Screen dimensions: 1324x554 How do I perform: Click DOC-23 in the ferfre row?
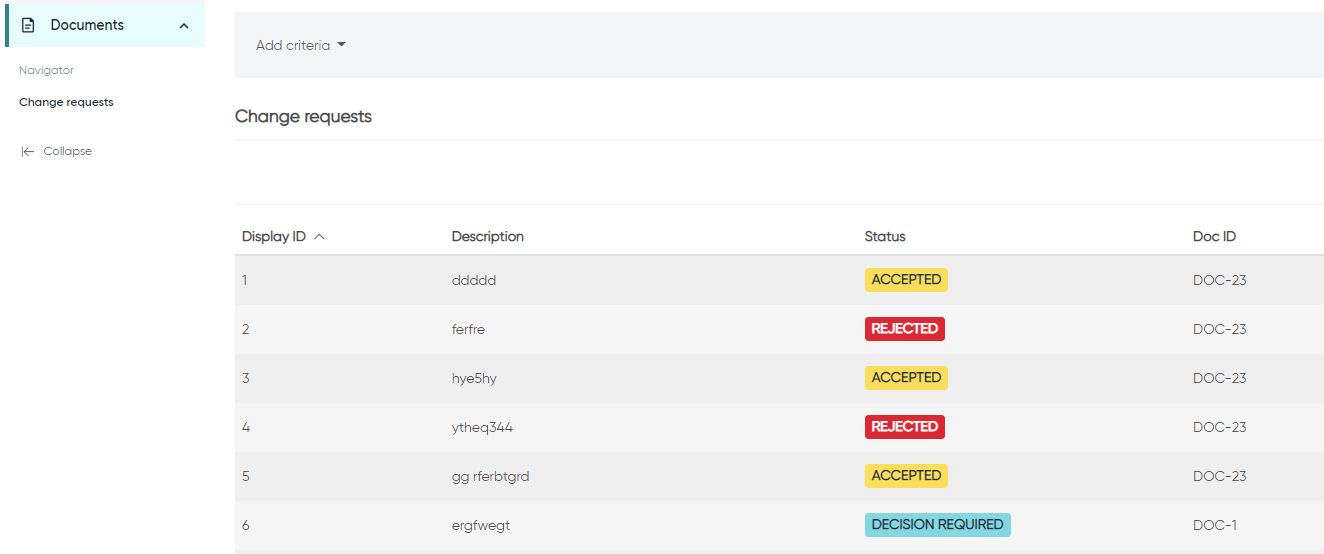pyautogui.click(x=1220, y=329)
